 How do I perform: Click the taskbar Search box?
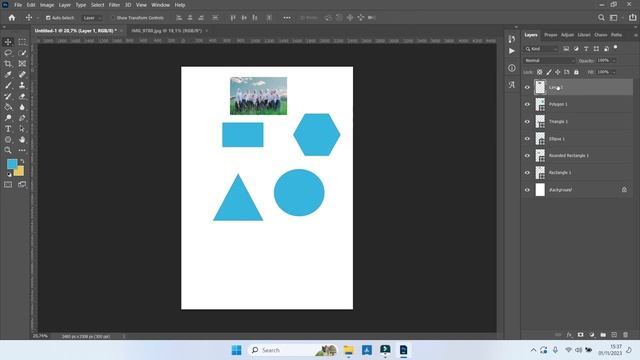292,350
